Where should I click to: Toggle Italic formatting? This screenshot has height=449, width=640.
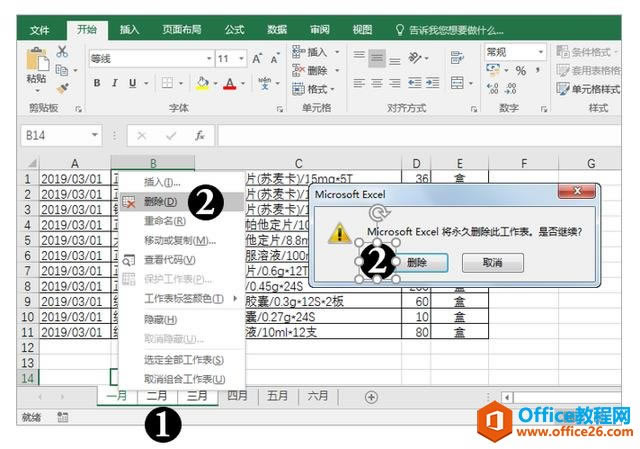pyautogui.click(x=115, y=83)
